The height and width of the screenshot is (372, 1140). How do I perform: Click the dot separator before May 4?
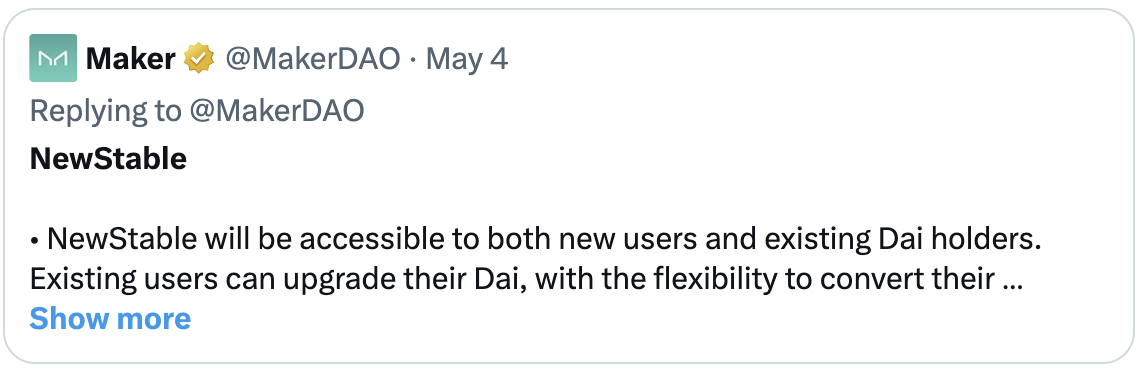click(412, 60)
